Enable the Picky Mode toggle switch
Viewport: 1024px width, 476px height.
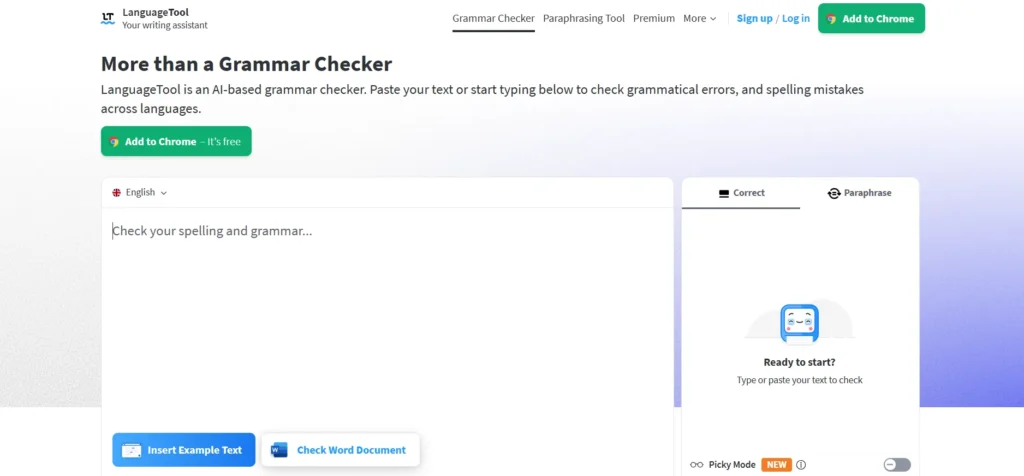[x=897, y=465]
